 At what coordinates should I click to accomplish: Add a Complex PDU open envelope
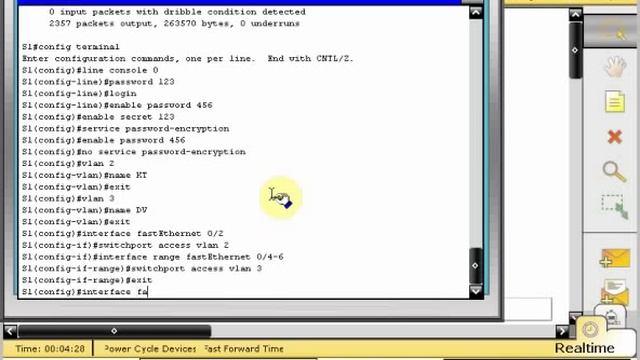point(615,291)
